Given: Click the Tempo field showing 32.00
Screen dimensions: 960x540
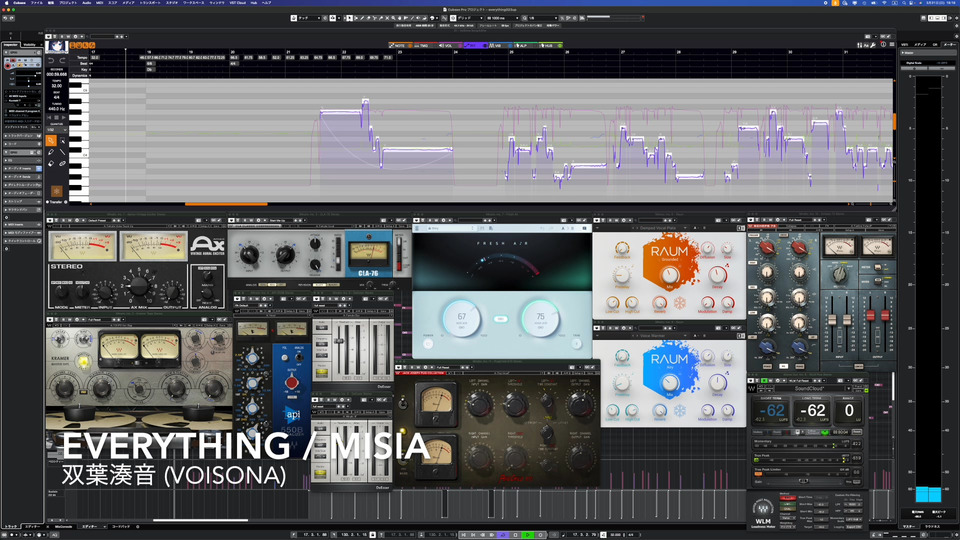Looking at the screenshot, I should click(56, 86).
